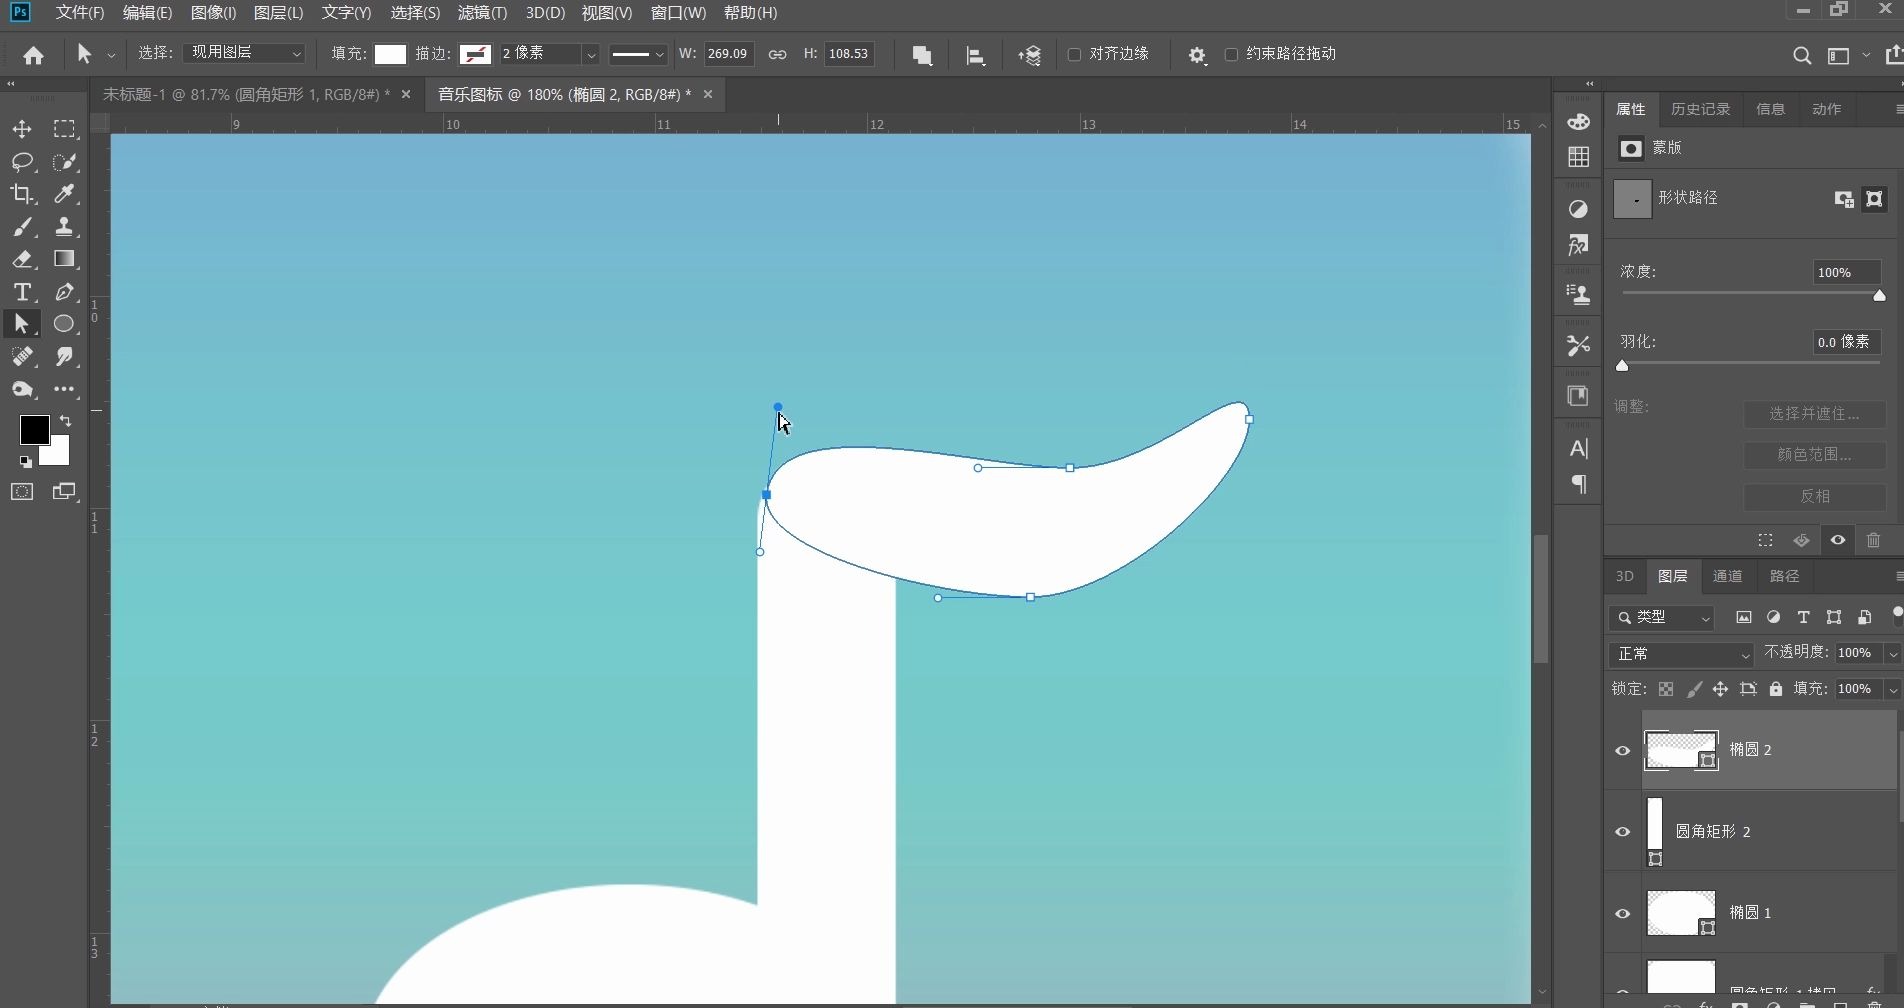This screenshot has height=1008, width=1904.
Task: Click the path operations icon
Action: 922,55
